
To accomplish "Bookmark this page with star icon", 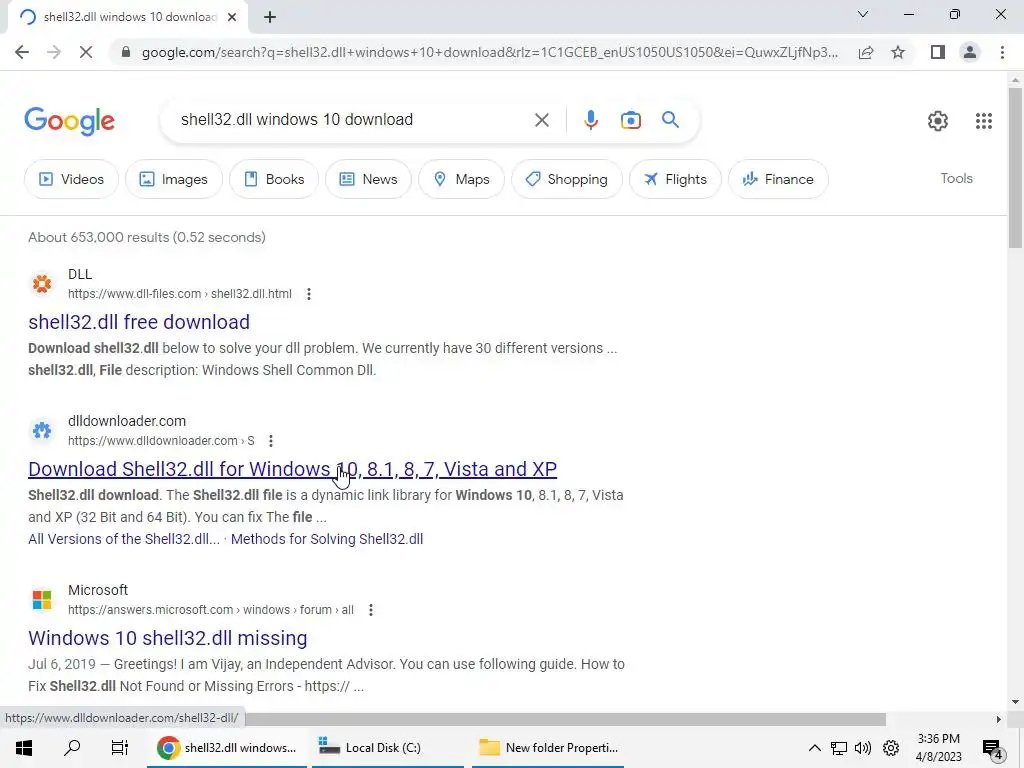I will [898, 52].
